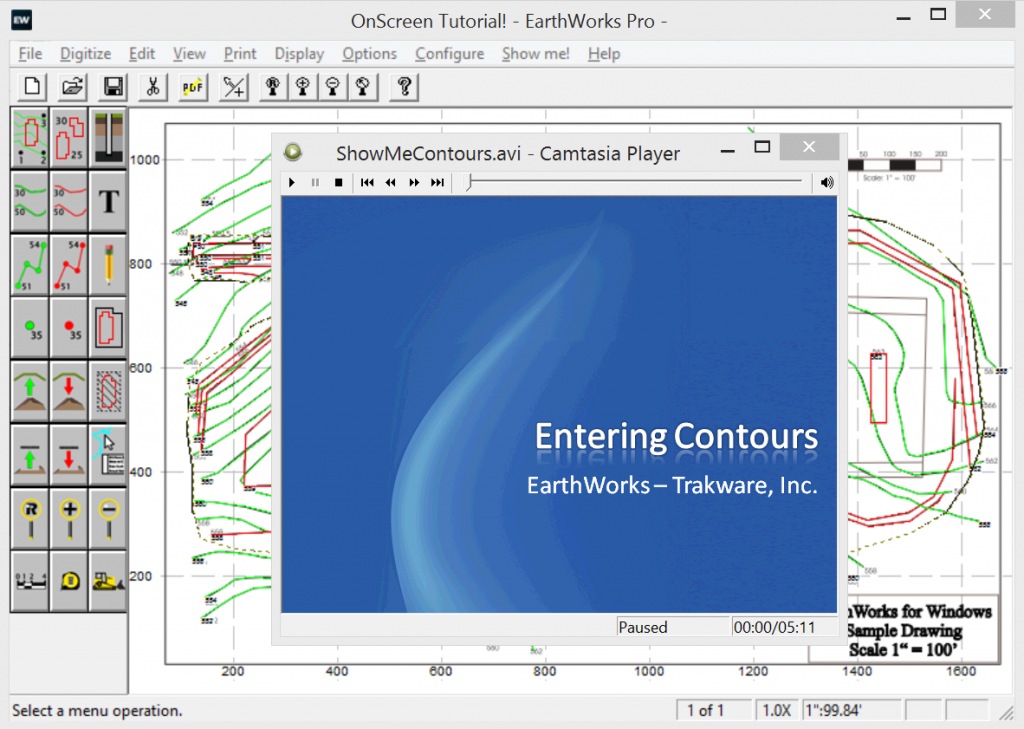
Task: Activate the Text tool in the toolbox
Action: pos(107,200)
